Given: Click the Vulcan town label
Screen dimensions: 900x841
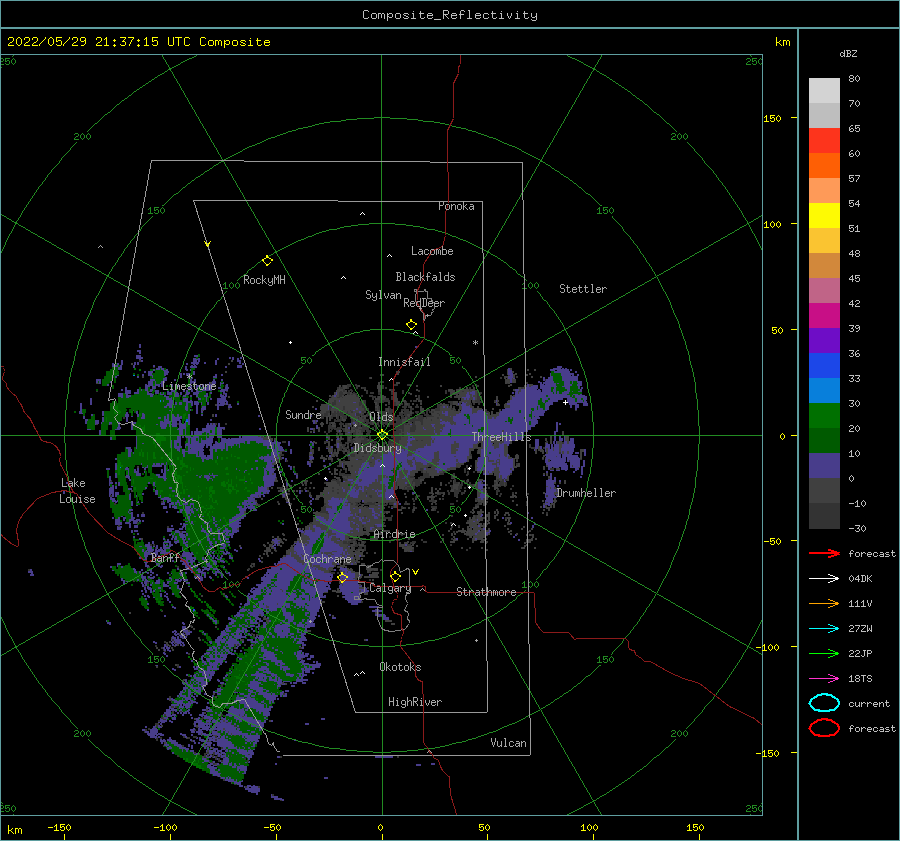Looking at the screenshot, I should click(x=508, y=743).
